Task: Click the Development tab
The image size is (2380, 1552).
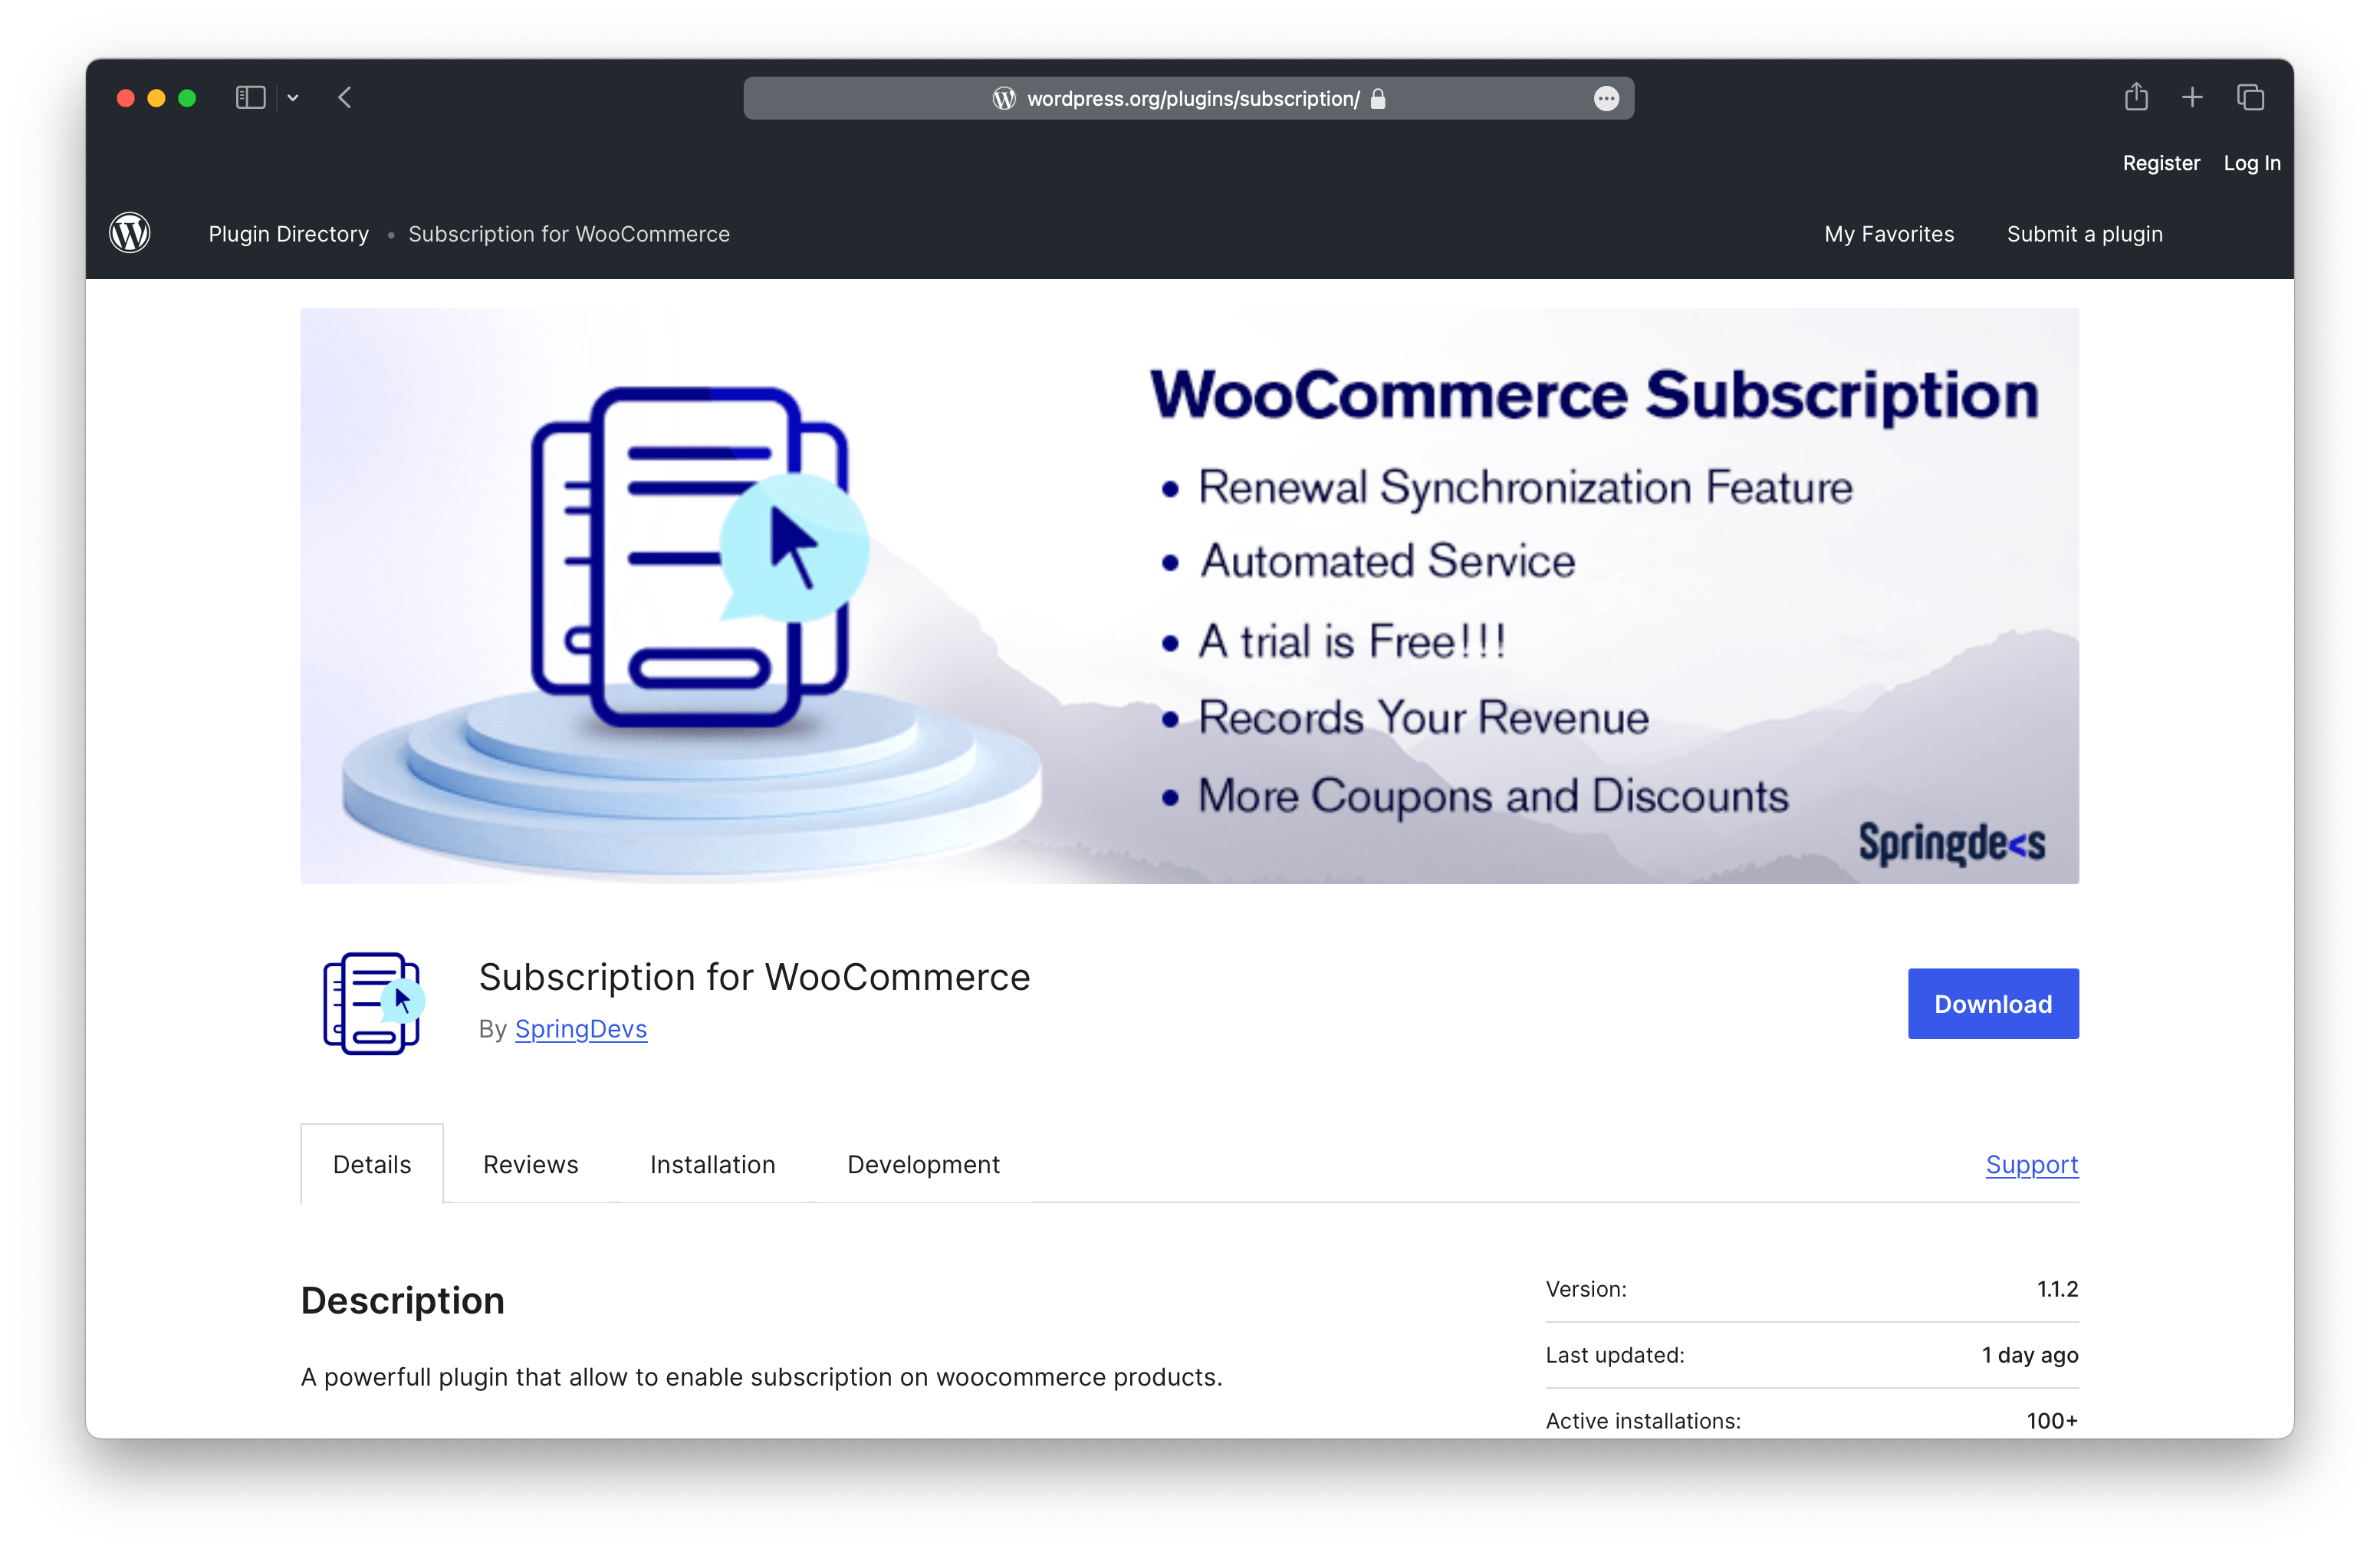Action: pyautogui.click(x=923, y=1163)
